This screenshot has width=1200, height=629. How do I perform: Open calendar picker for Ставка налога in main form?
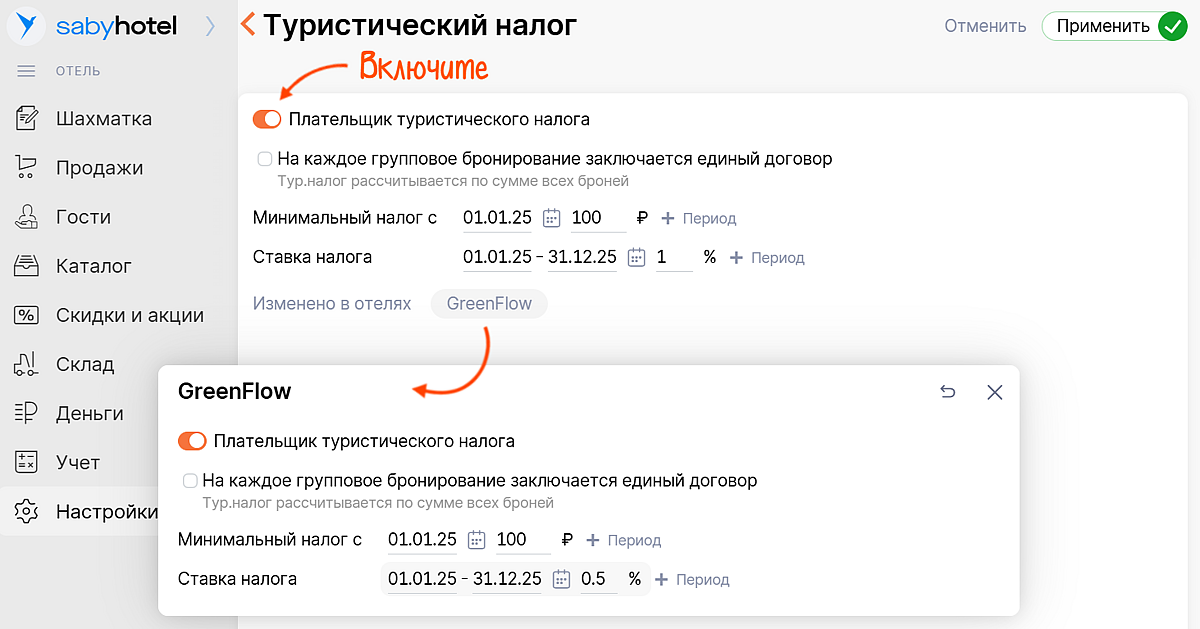coord(636,257)
